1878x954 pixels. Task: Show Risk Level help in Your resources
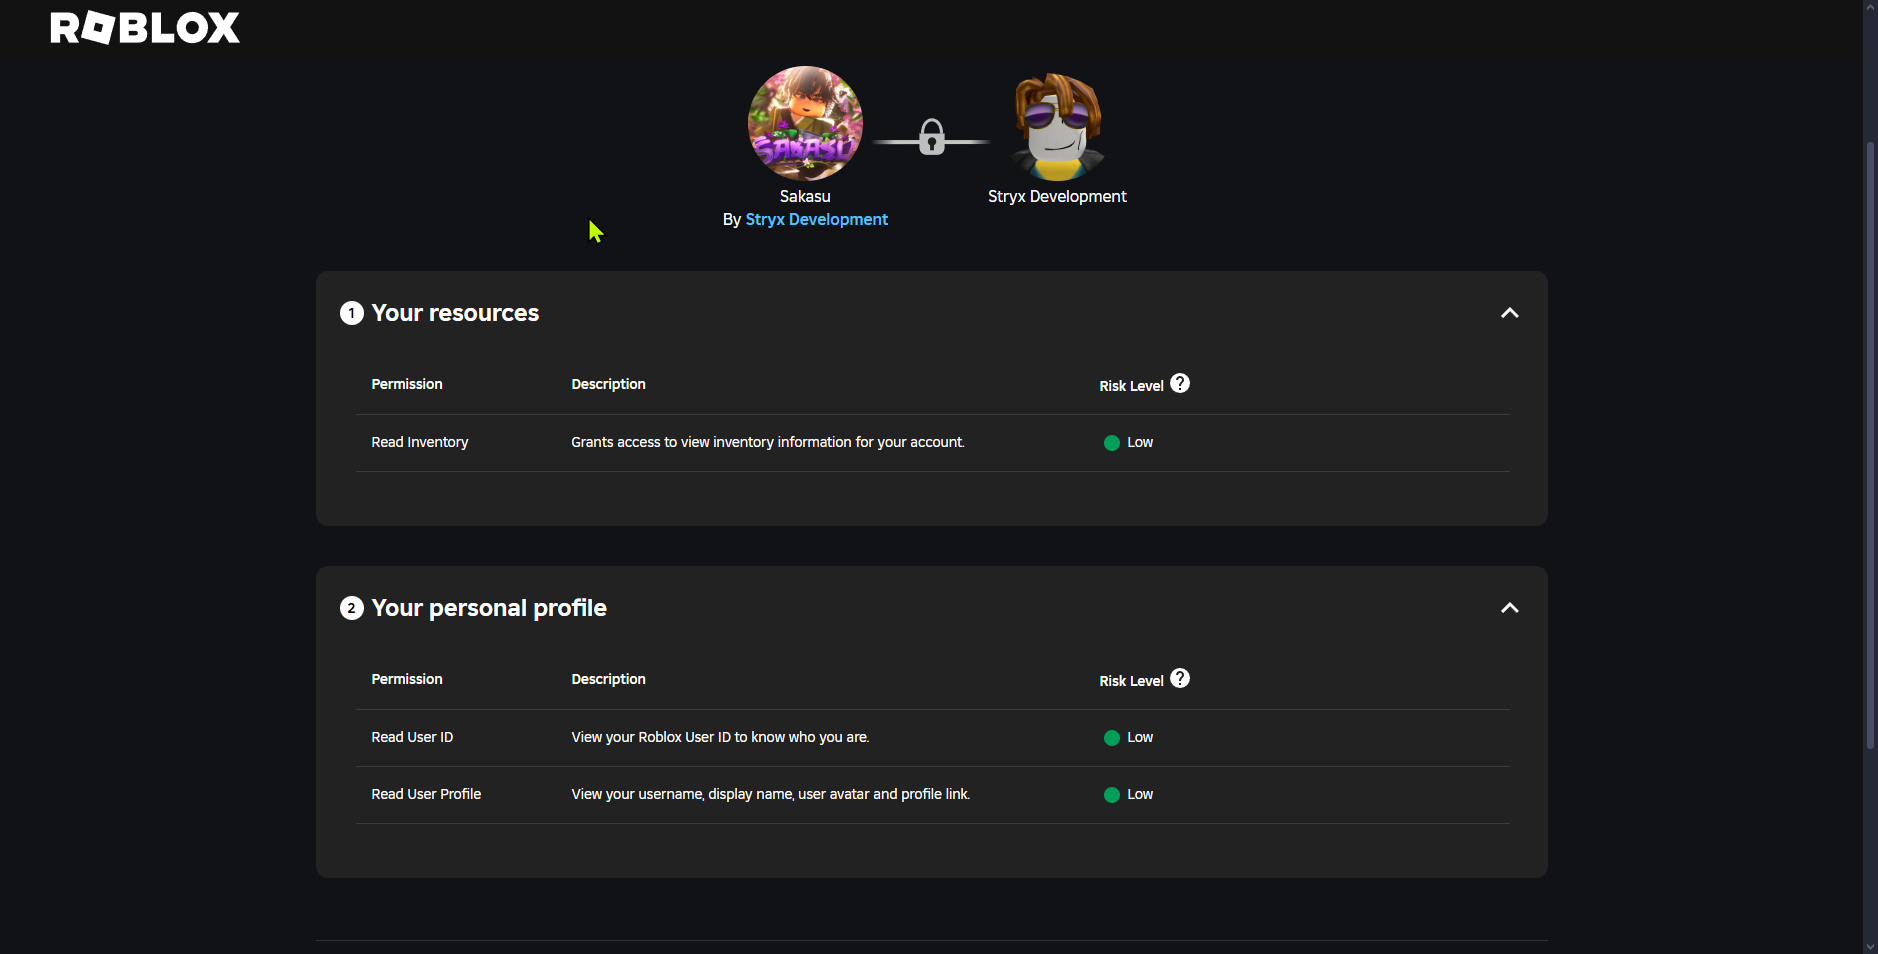click(1180, 383)
